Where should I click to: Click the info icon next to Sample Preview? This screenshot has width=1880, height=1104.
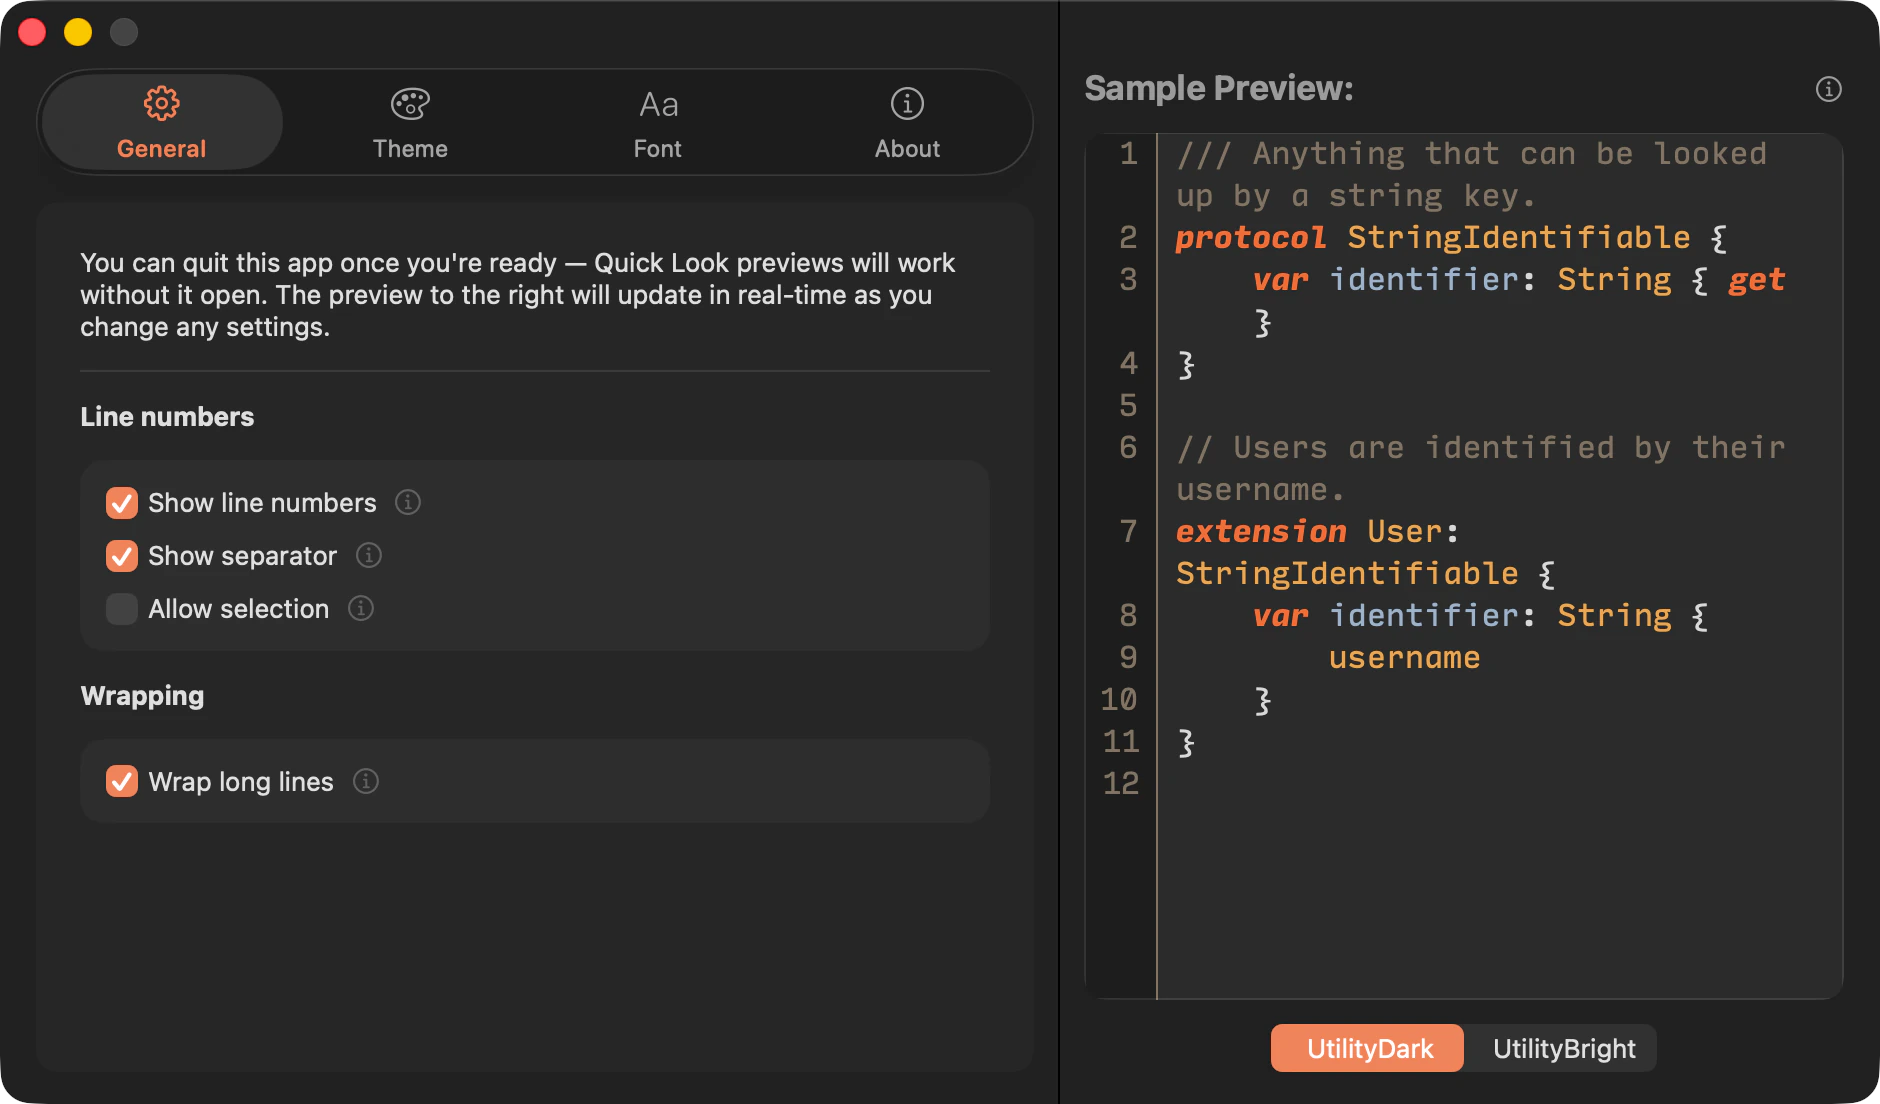1828,89
